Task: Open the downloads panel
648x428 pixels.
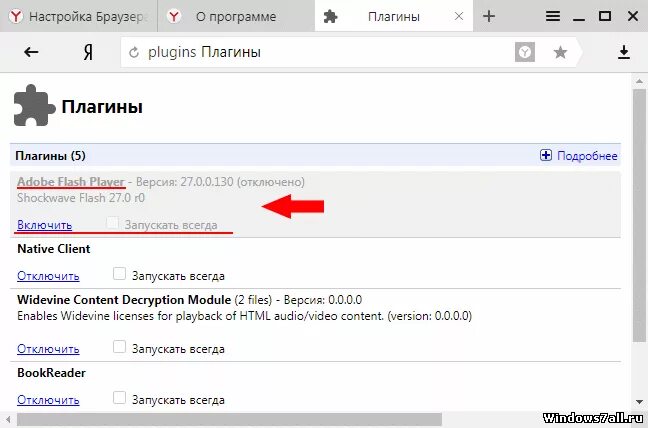Action: (624, 52)
